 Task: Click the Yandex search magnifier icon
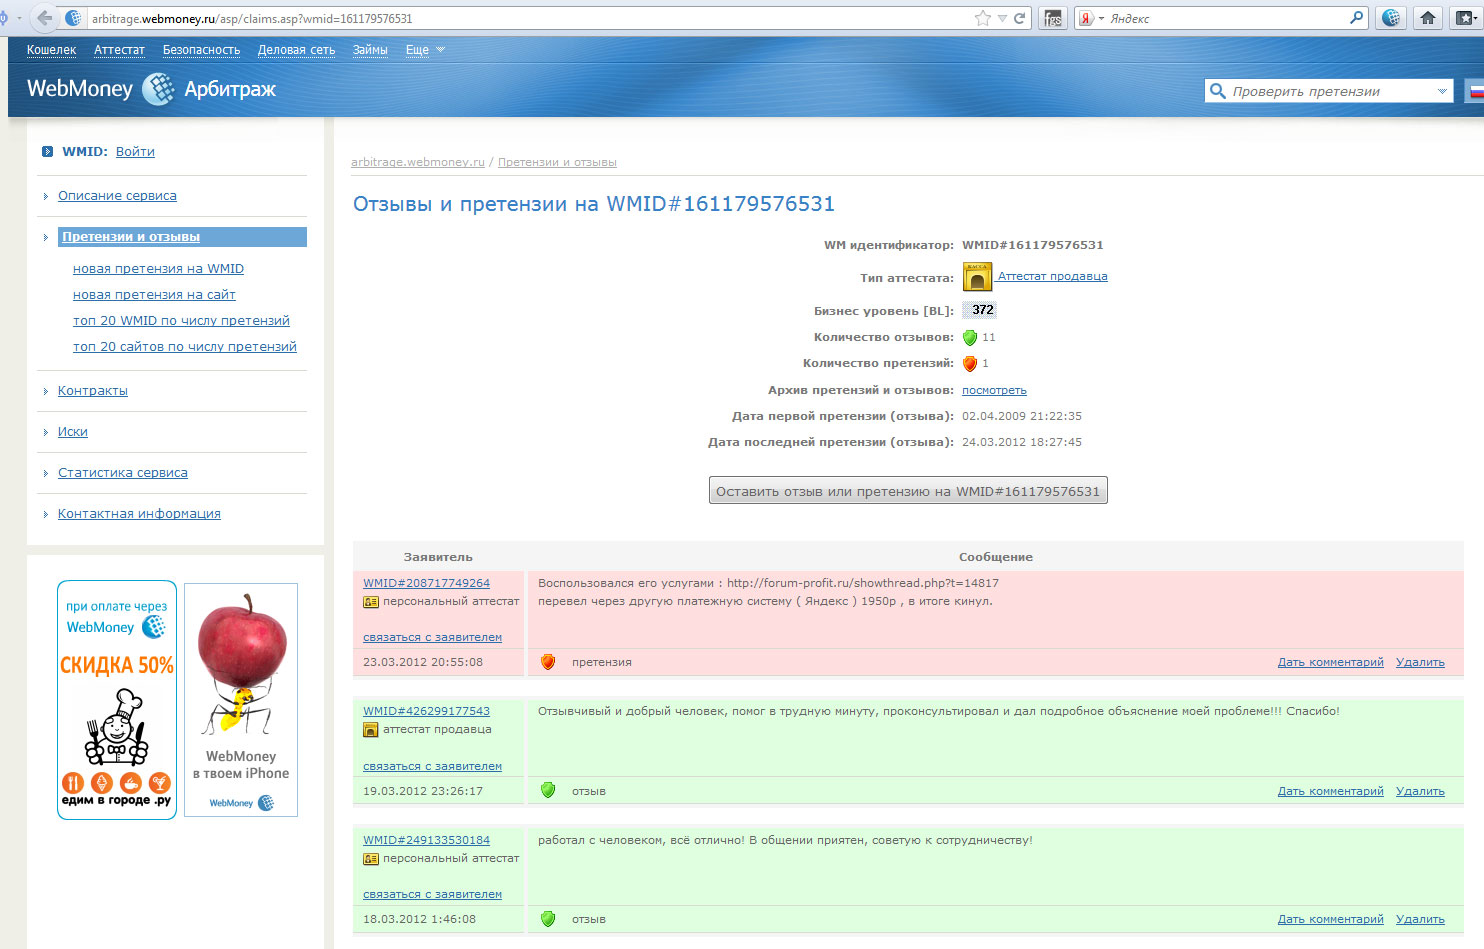1356,18
